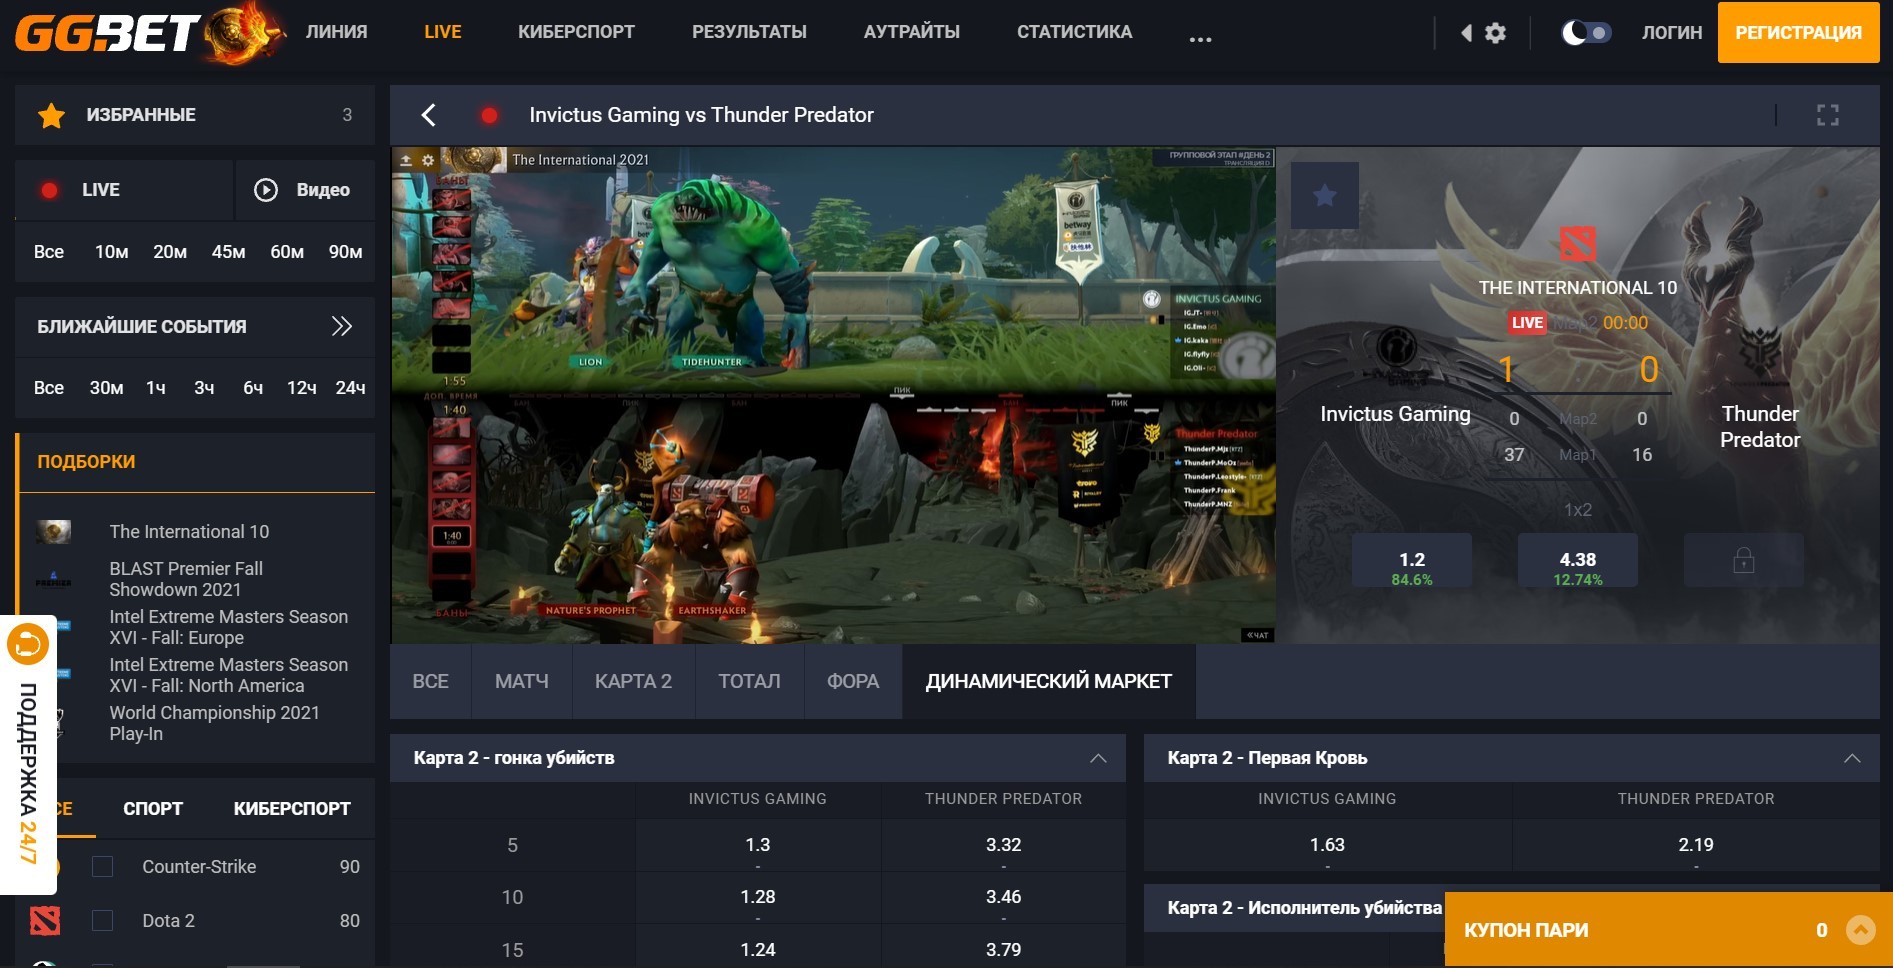This screenshot has width=1893, height=968.
Task: Filter live events to 90м
Action: point(345,252)
